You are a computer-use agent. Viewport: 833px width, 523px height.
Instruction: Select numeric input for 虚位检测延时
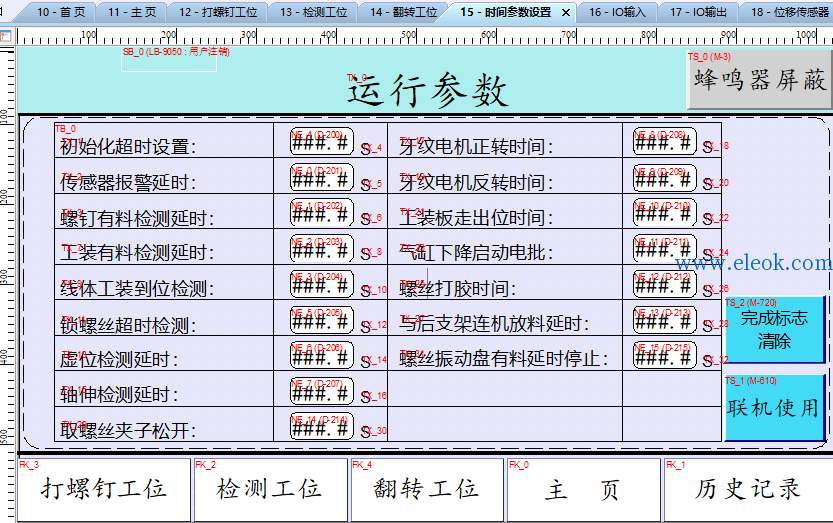[322, 354]
